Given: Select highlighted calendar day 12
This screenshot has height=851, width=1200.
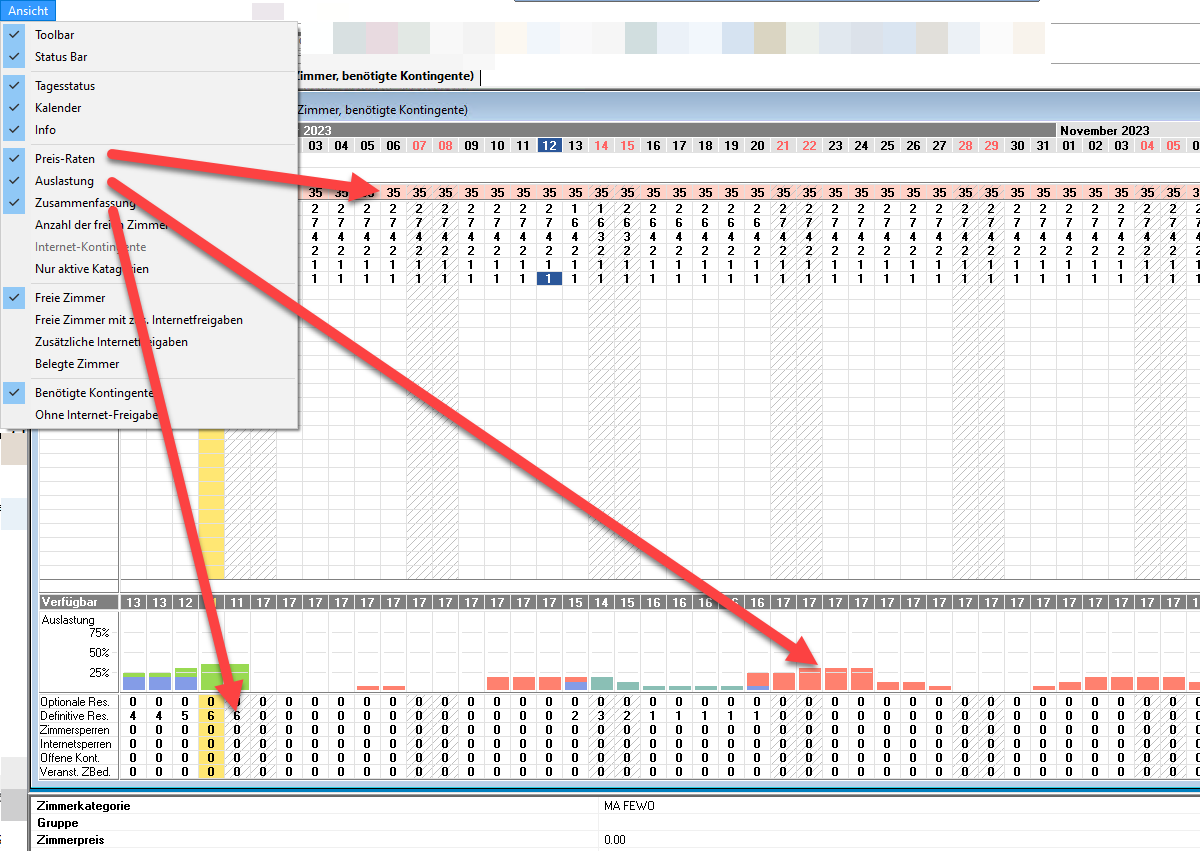Looking at the screenshot, I should point(549,146).
